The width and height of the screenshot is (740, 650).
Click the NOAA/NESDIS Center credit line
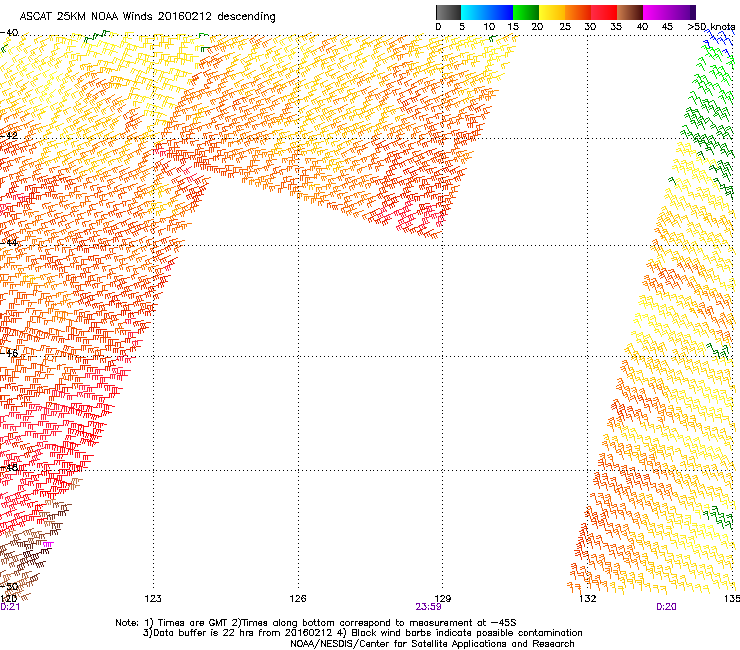[432, 644]
